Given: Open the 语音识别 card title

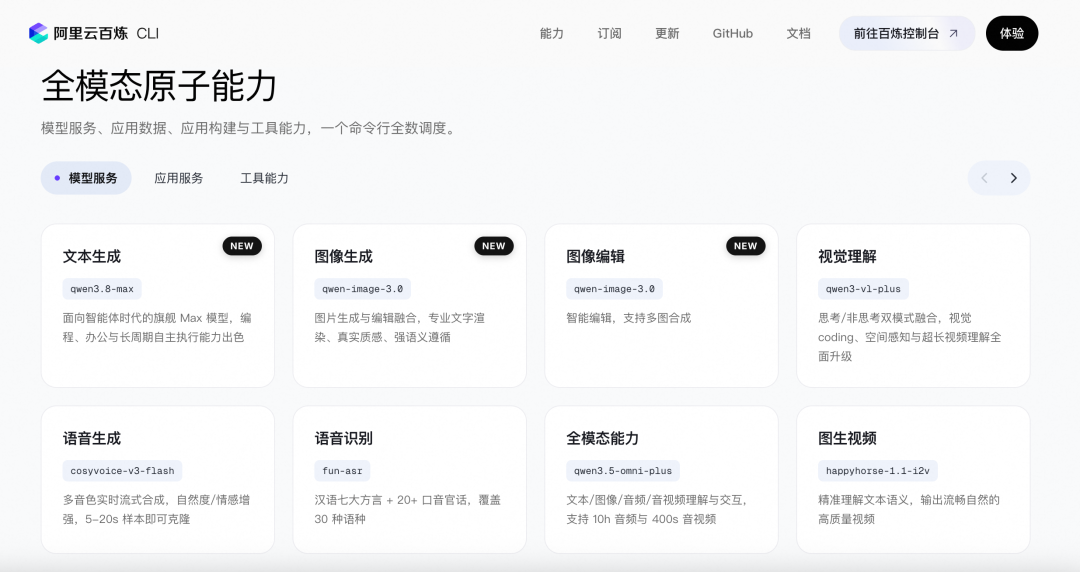Looking at the screenshot, I should click(344, 438).
